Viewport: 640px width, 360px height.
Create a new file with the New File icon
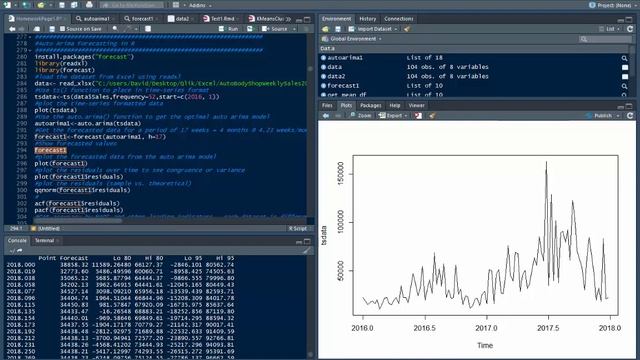[8, 5]
